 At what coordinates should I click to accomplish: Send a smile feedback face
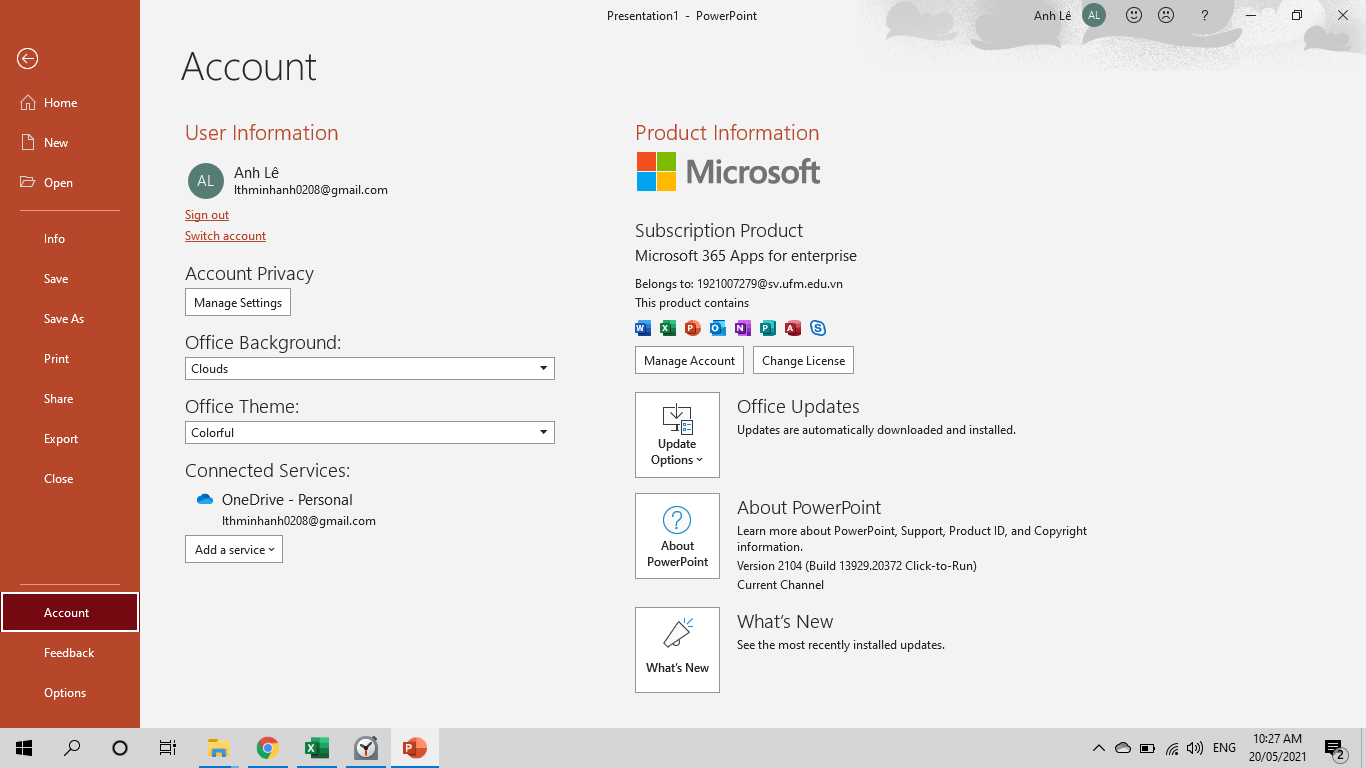pyautogui.click(x=1133, y=15)
